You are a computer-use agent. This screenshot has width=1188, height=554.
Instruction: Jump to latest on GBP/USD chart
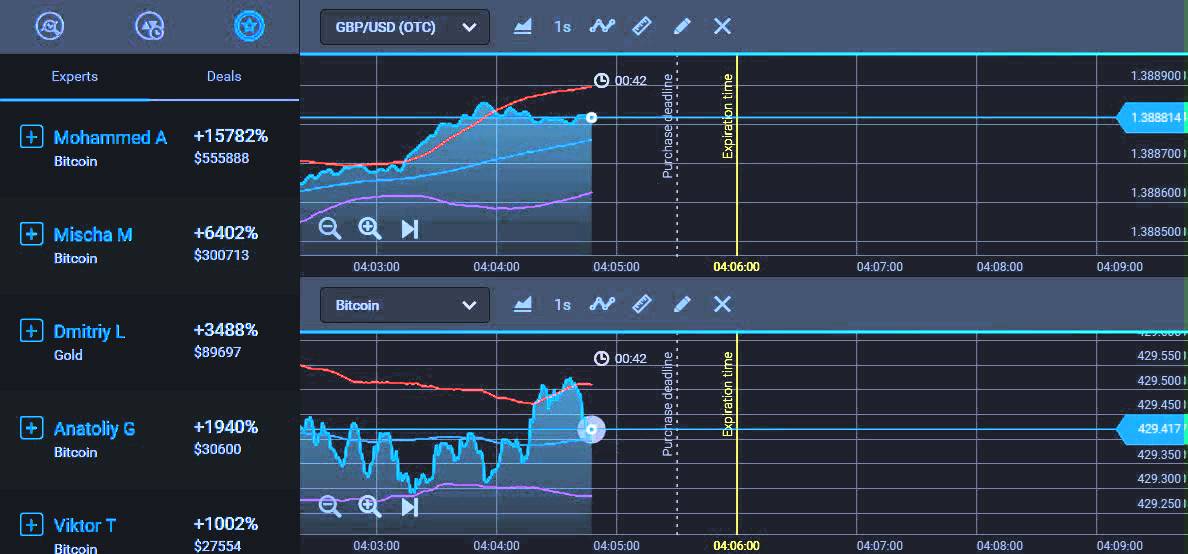tap(410, 228)
